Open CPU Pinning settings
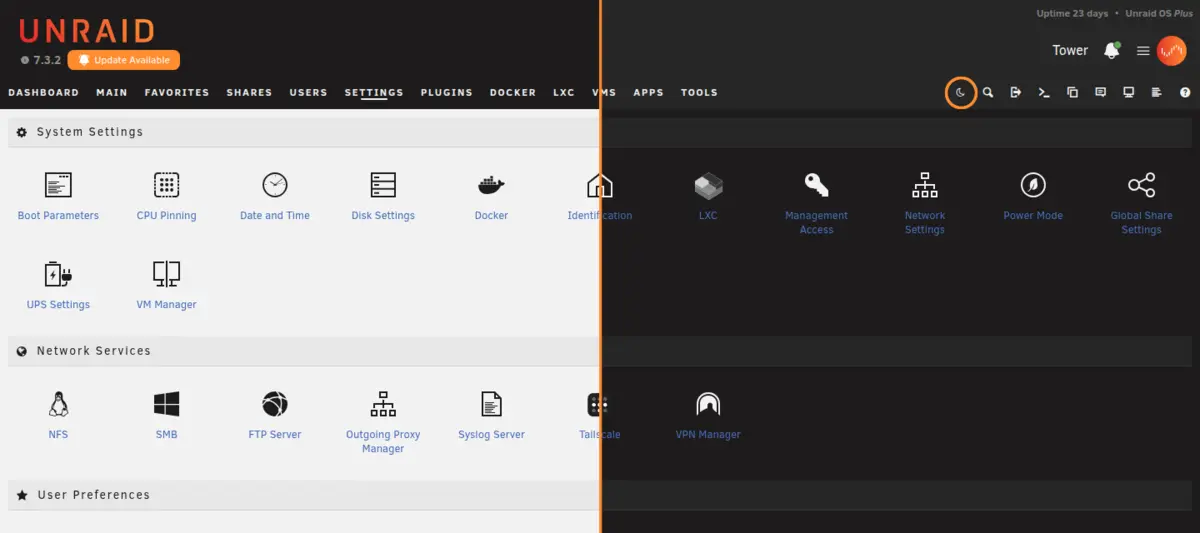Viewport: 1200px width, 533px height. click(166, 197)
